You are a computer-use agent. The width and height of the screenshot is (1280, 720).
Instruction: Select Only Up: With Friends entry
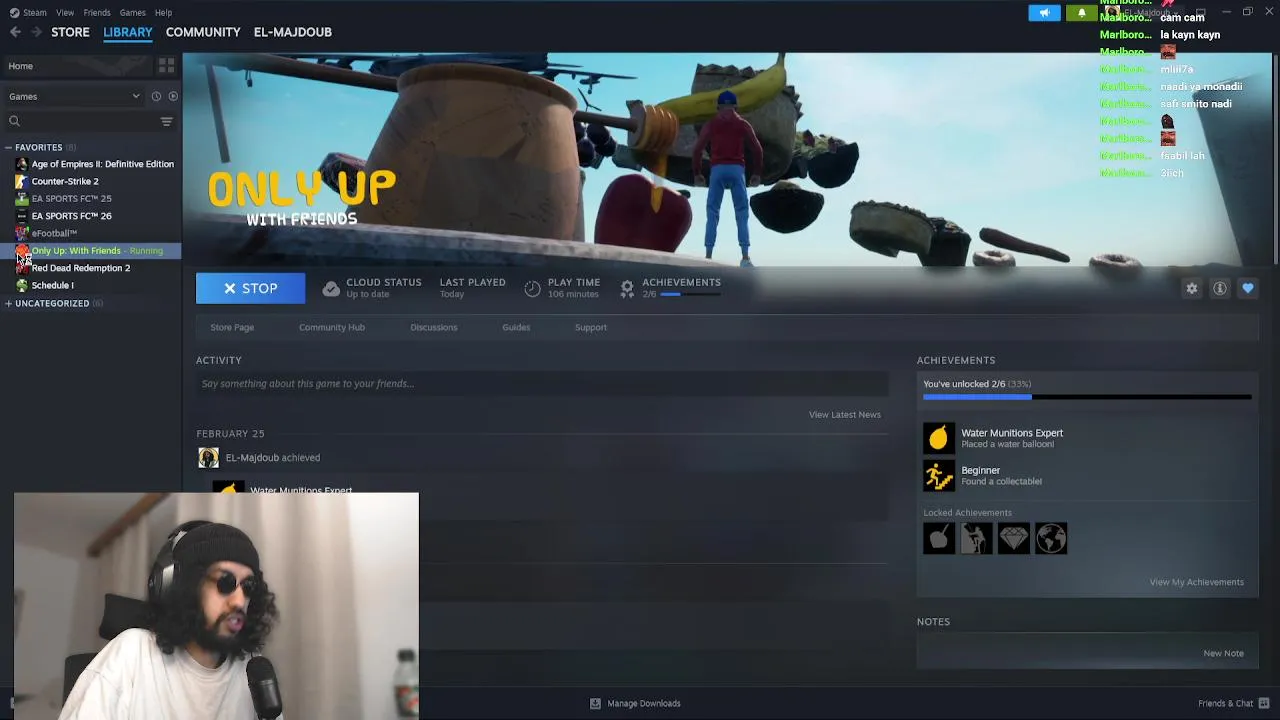[90, 251]
